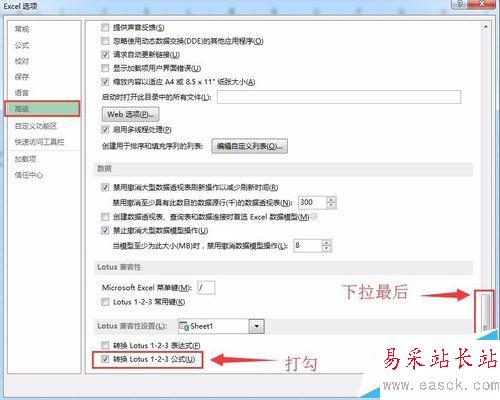Go to 信任中心 page
The image size is (500, 400).
coord(29,175)
